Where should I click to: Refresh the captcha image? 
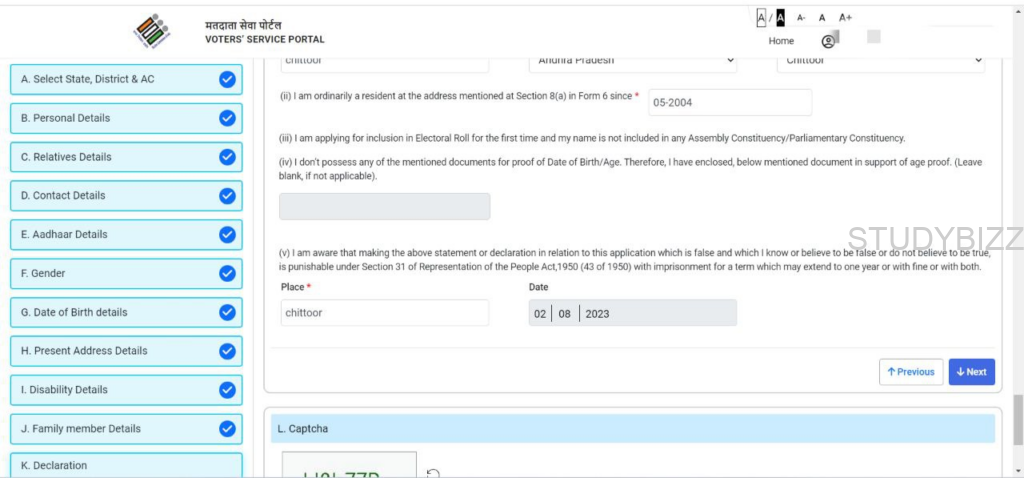[x=433, y=473]
